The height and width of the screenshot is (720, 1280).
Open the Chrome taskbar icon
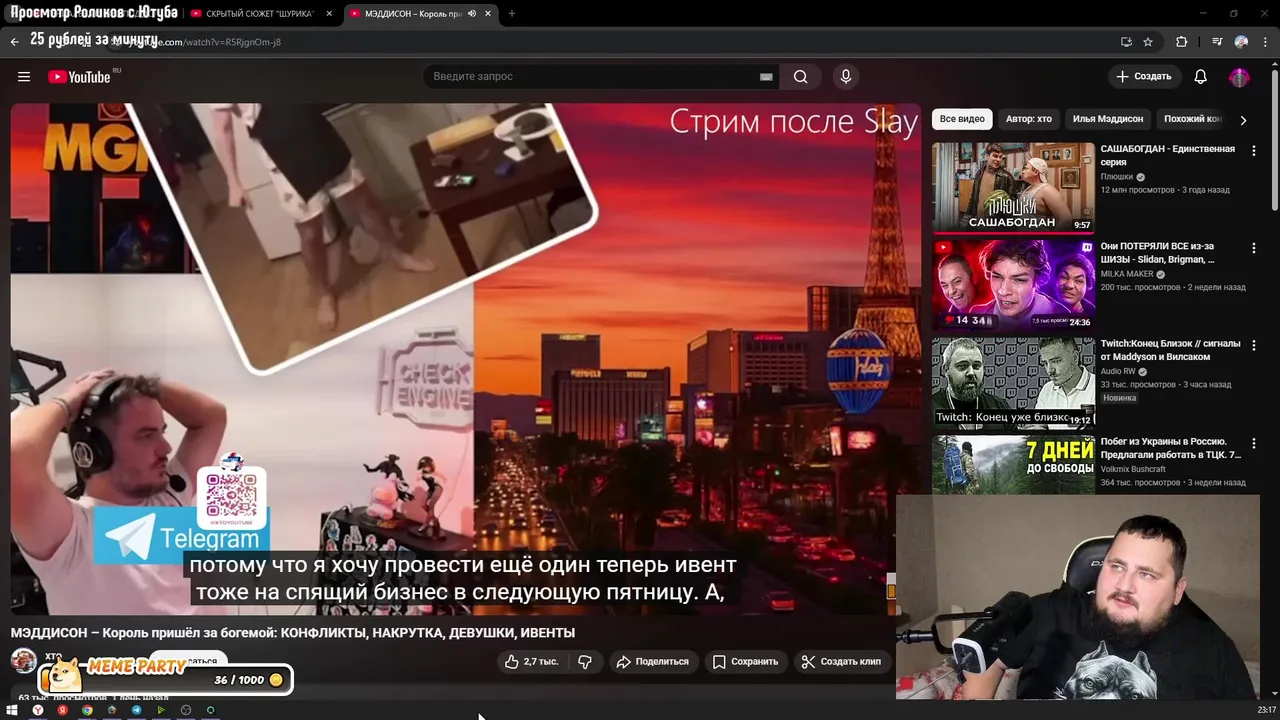(87, 710)
